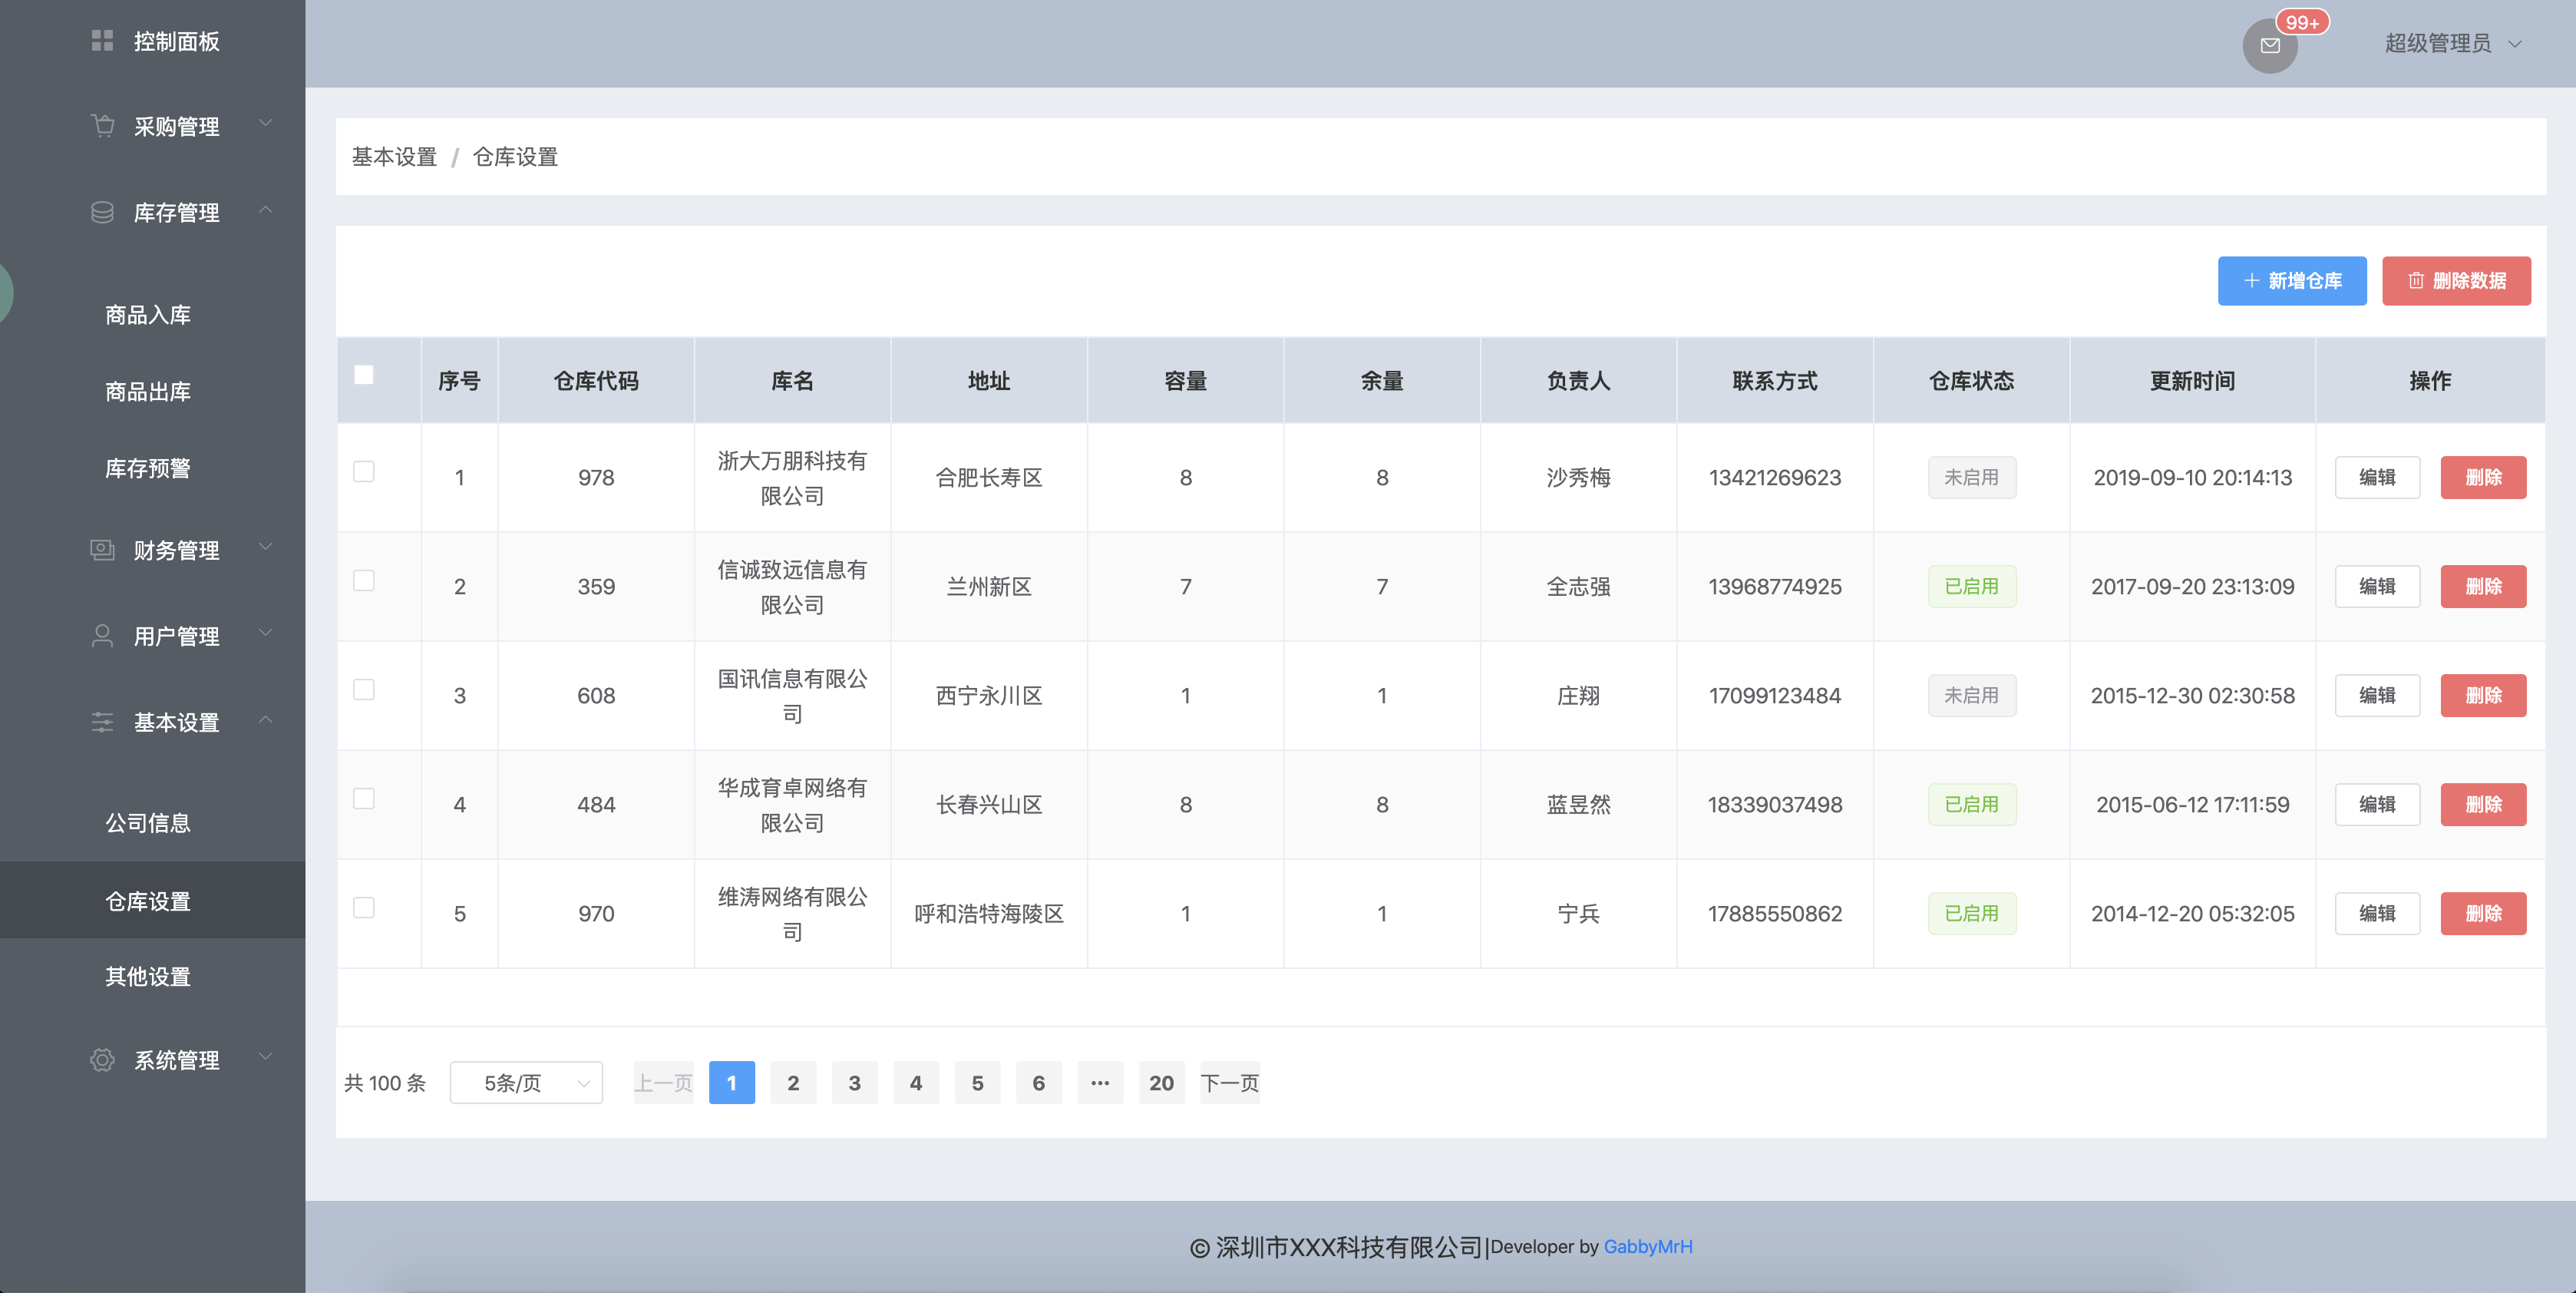This screenshot has width=2576, height=1293.
Task: Edit the 沙秀梅 warehouse row
Action: pos(2377,477)
